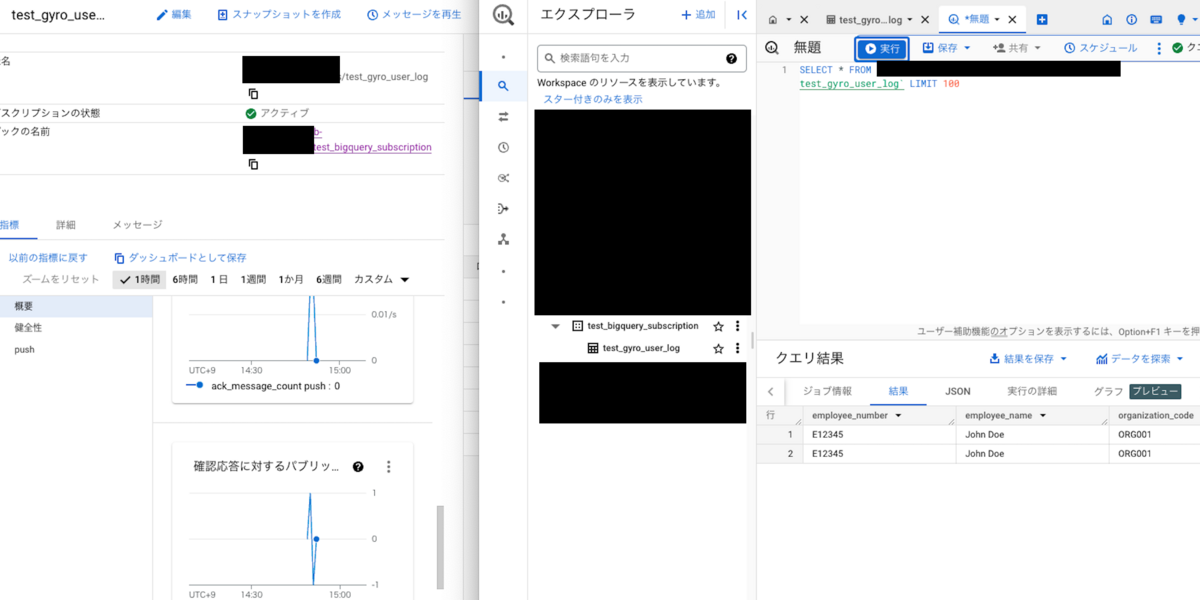Click 実行 to run the query
The width and height of the screenshot is (1200, 600).
point(882,48)
